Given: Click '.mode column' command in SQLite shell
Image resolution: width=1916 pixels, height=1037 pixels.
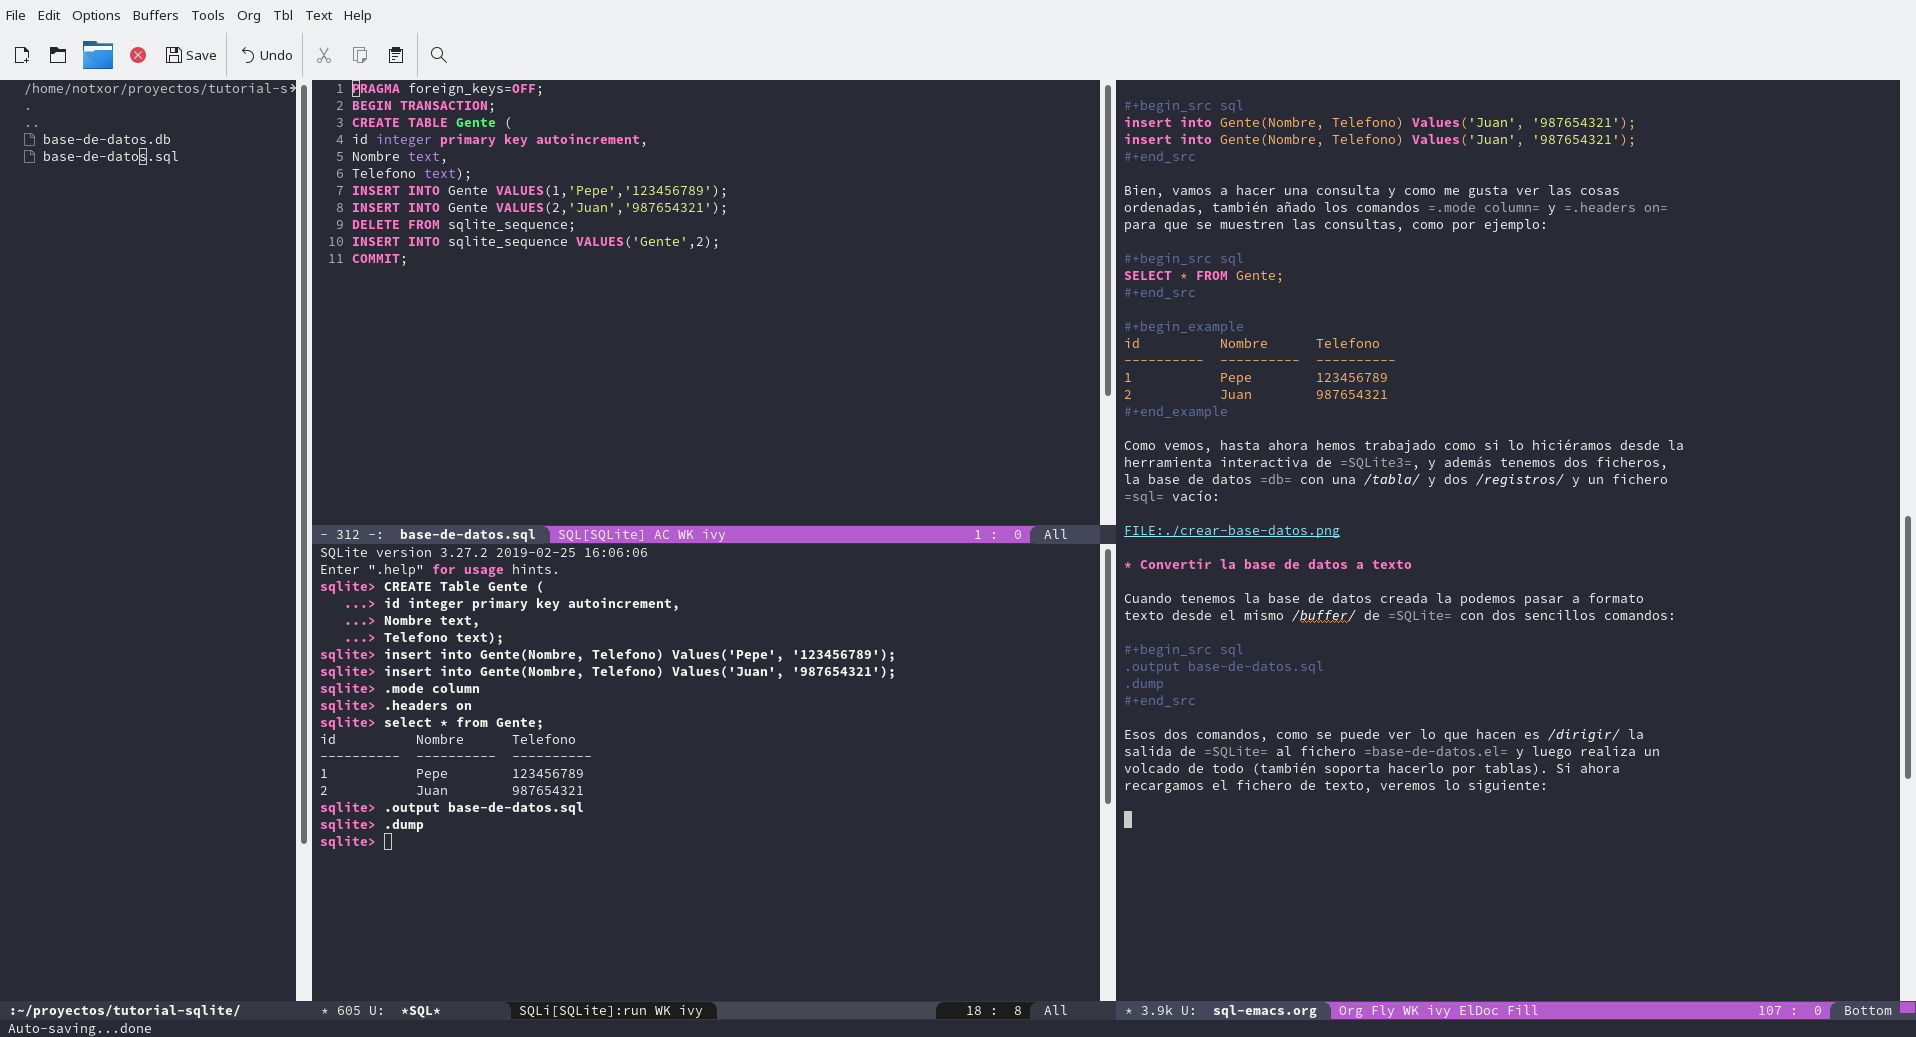Looking at the screenshot, I should point(431,689).
